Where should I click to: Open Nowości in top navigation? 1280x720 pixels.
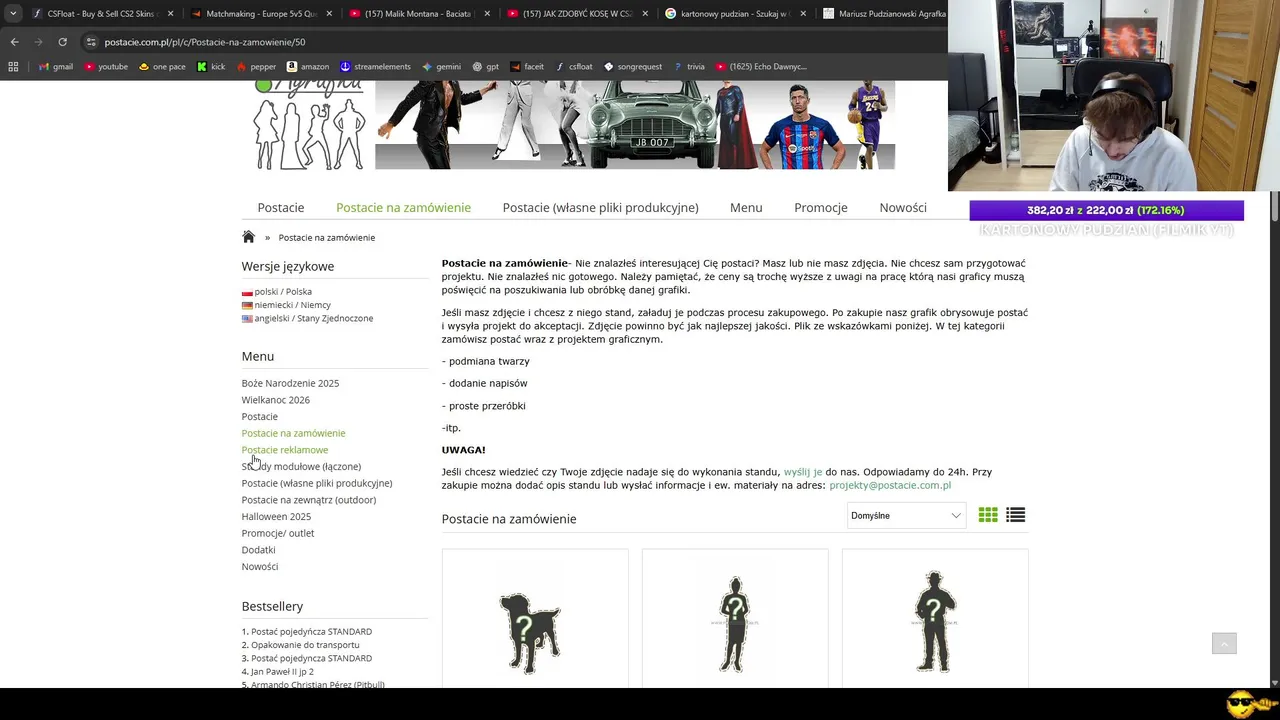click(903, 208)
